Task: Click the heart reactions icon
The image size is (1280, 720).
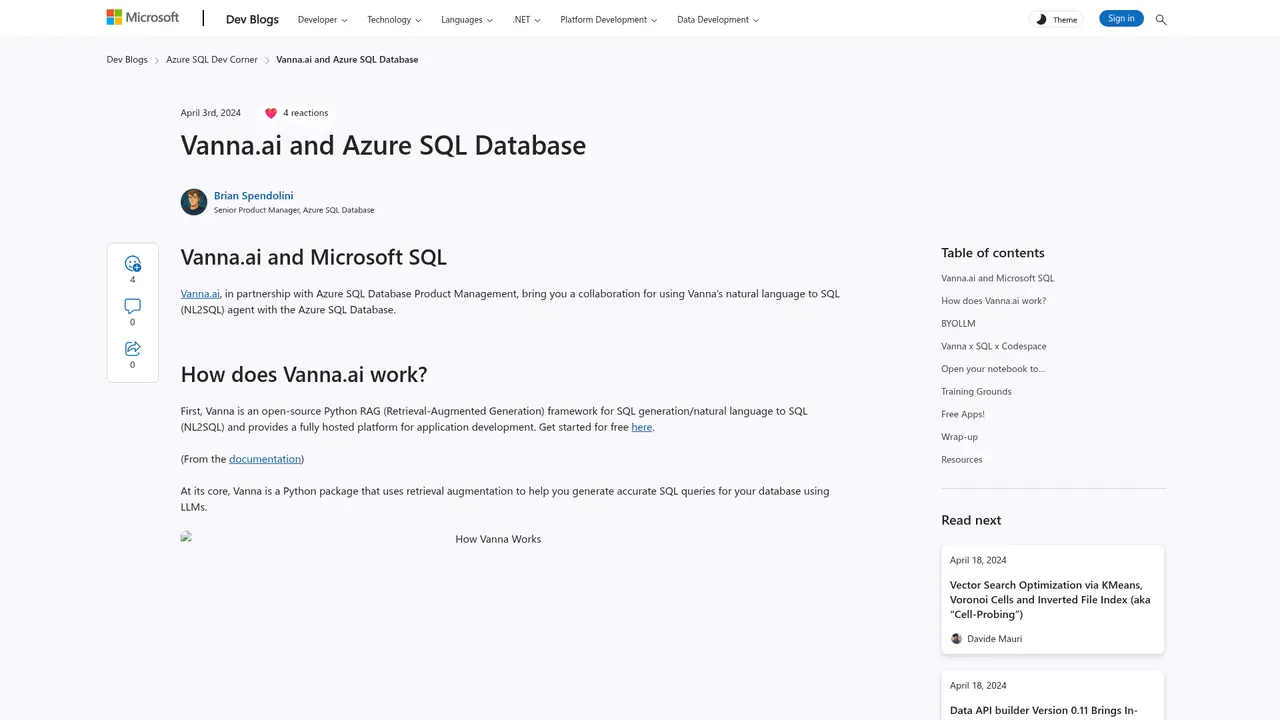Action: (x=271, y=113)
